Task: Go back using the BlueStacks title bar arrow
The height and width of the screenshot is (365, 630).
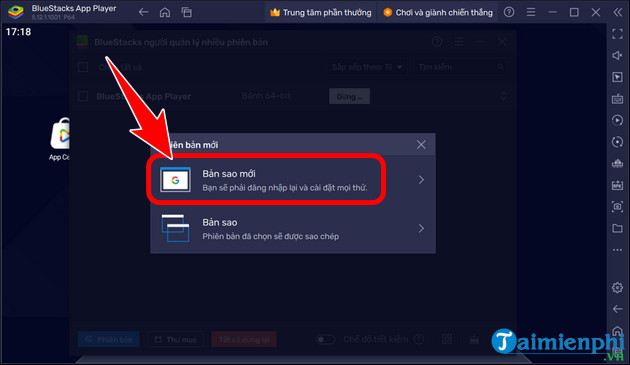Action: point(143,12)
